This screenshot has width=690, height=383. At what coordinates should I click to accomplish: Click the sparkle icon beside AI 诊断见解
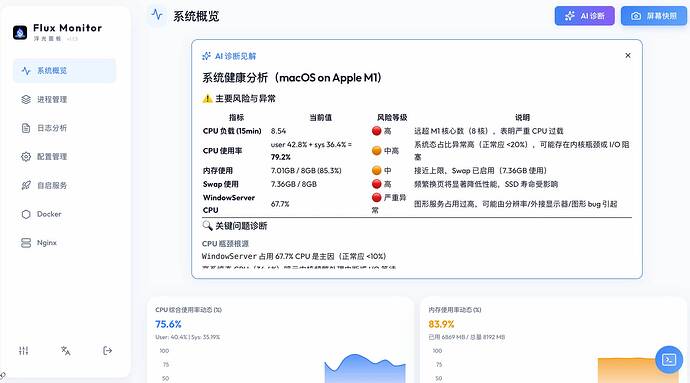pos(206,56)
